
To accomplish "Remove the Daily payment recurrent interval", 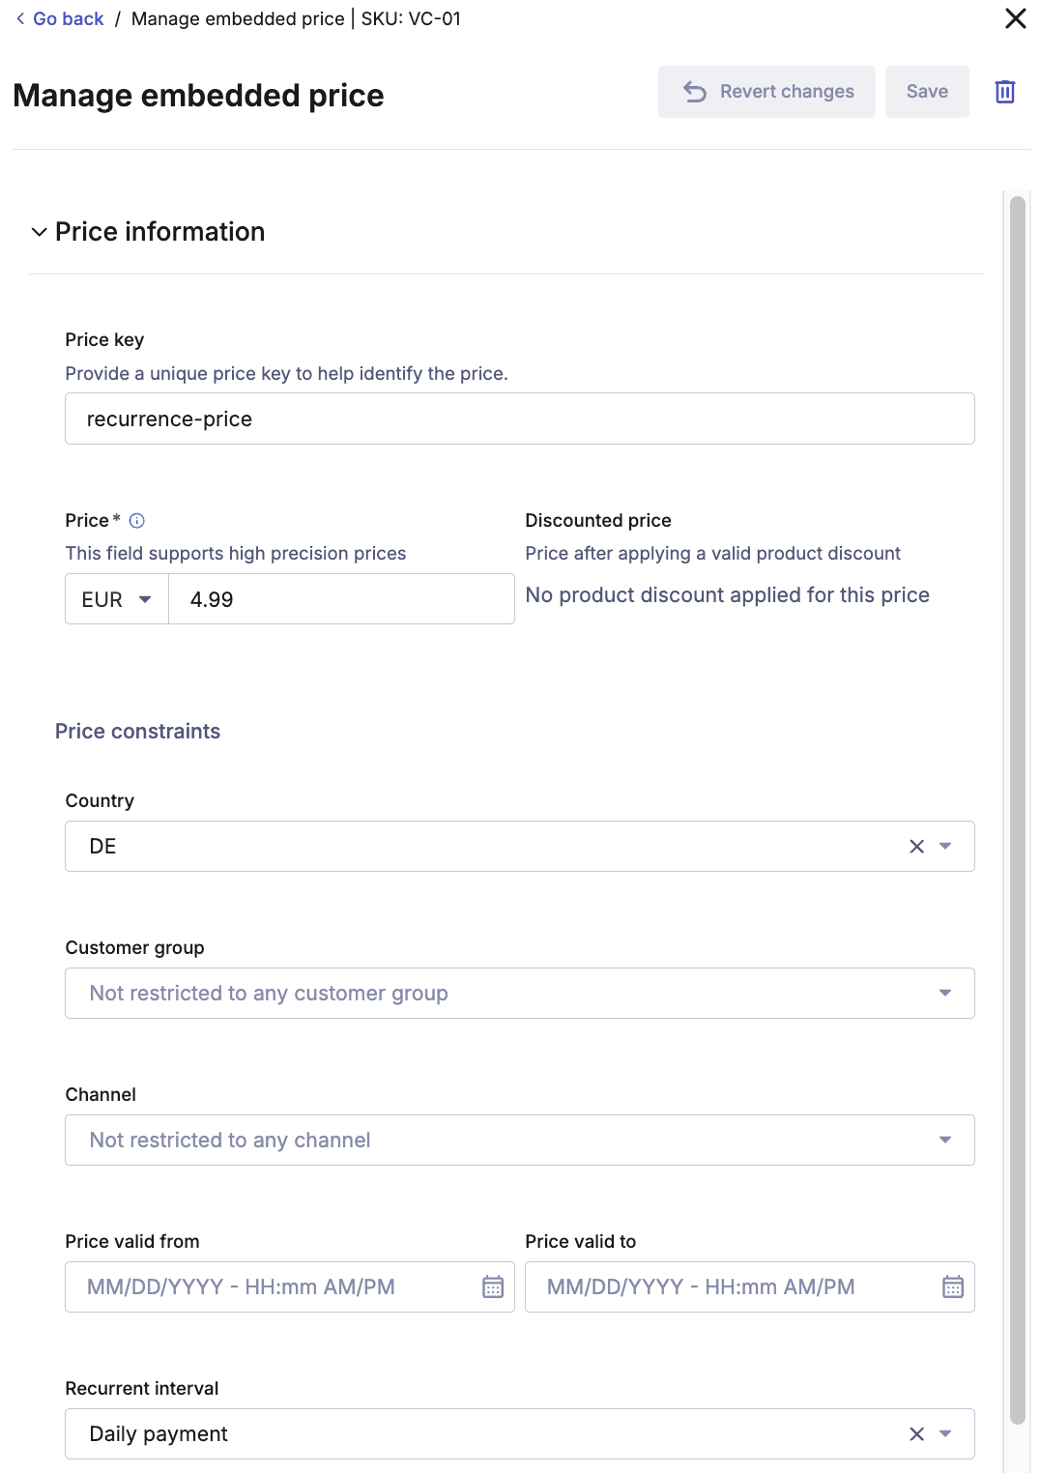I will click(x=915, y=1433).
